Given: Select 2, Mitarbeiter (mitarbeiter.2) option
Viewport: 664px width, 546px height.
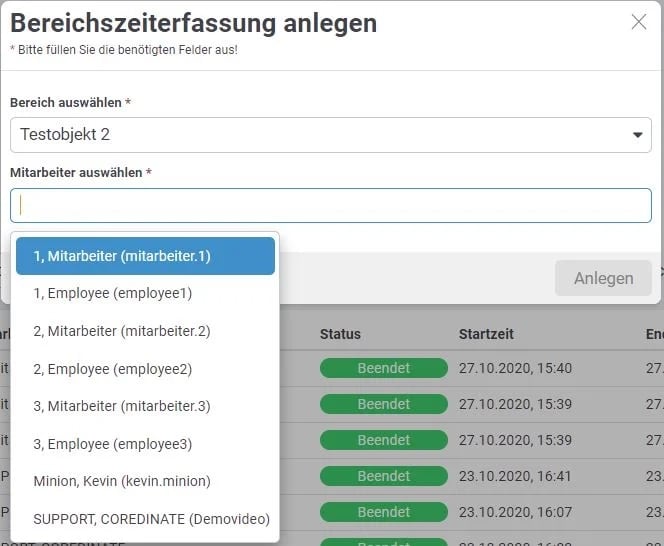Looking at the screenshot, I should coord(145,331).
